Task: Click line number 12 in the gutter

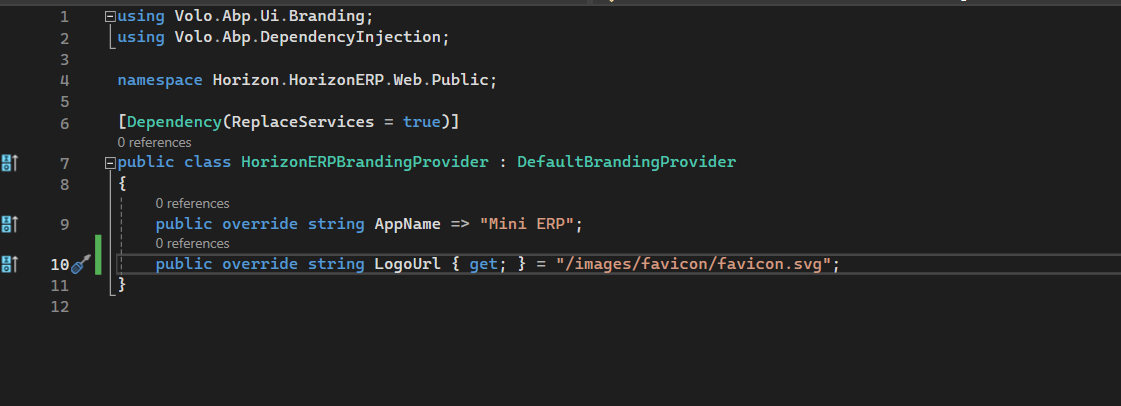Action: [60, 307]
